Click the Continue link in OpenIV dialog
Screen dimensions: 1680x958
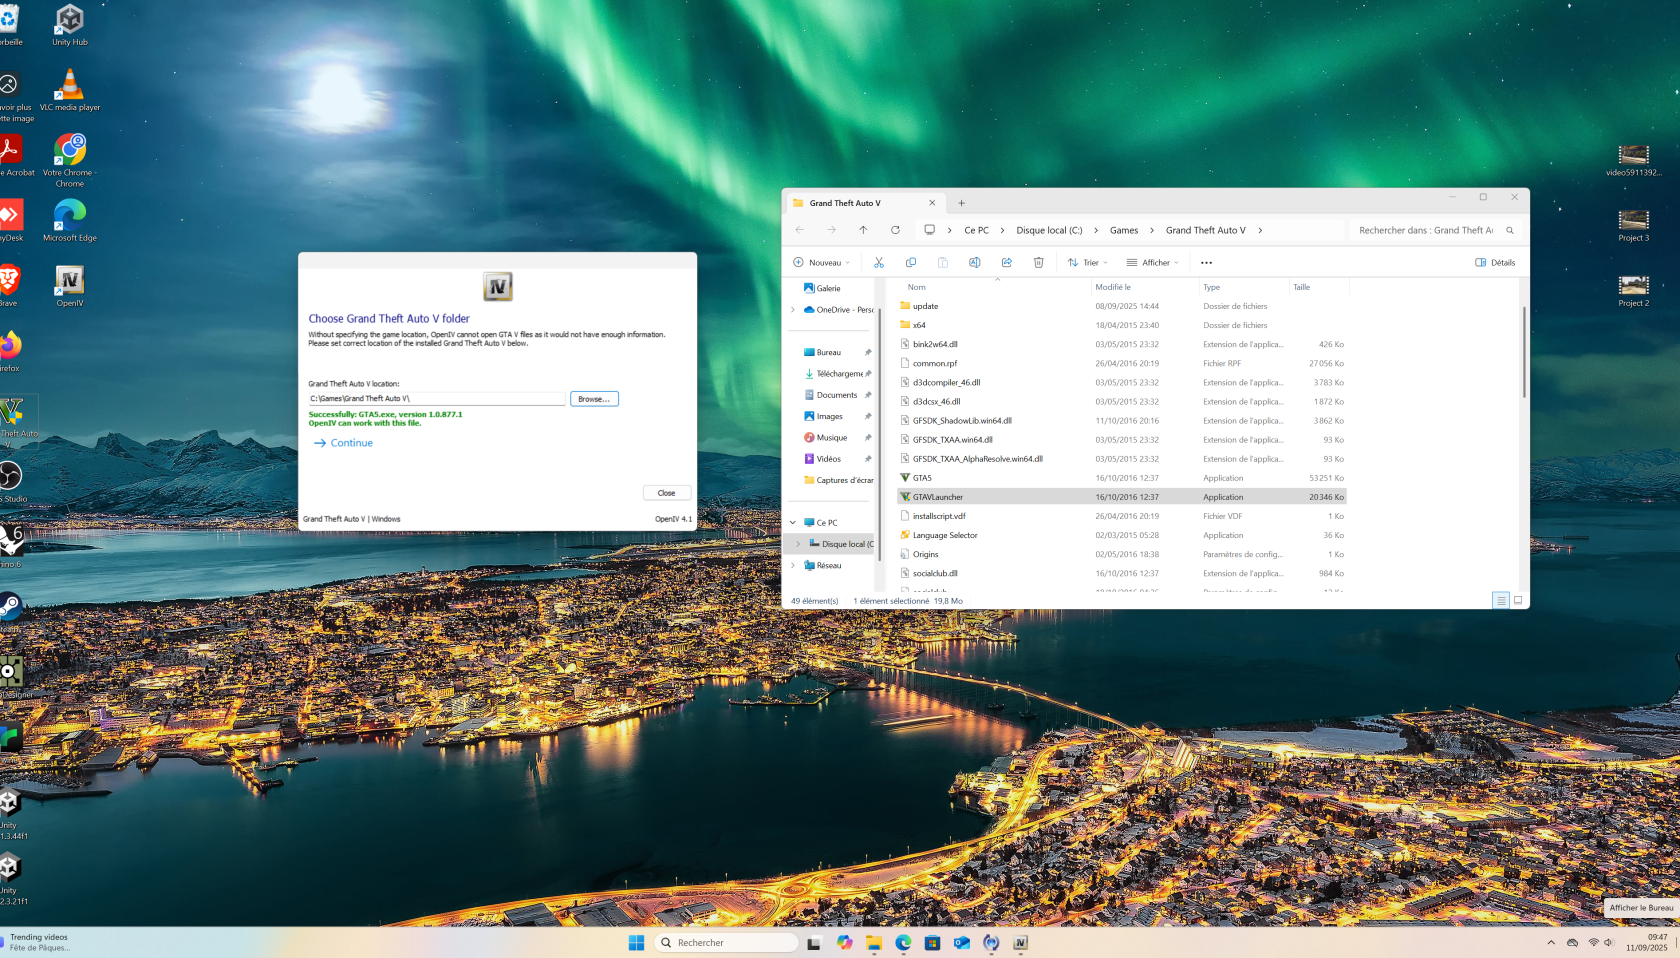pyautogui.click(x=351, y=443)
